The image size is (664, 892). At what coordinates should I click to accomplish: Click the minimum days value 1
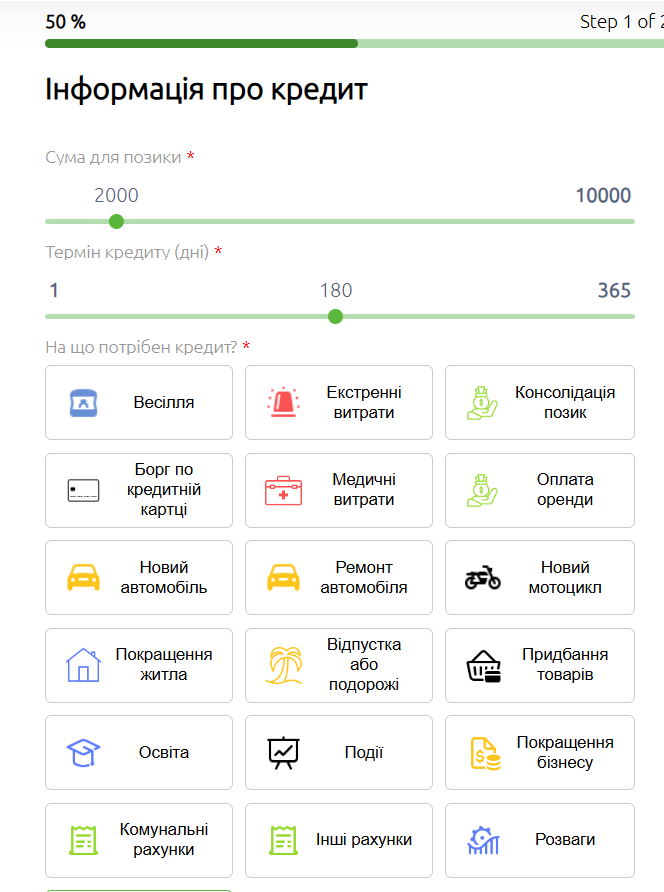54,291
